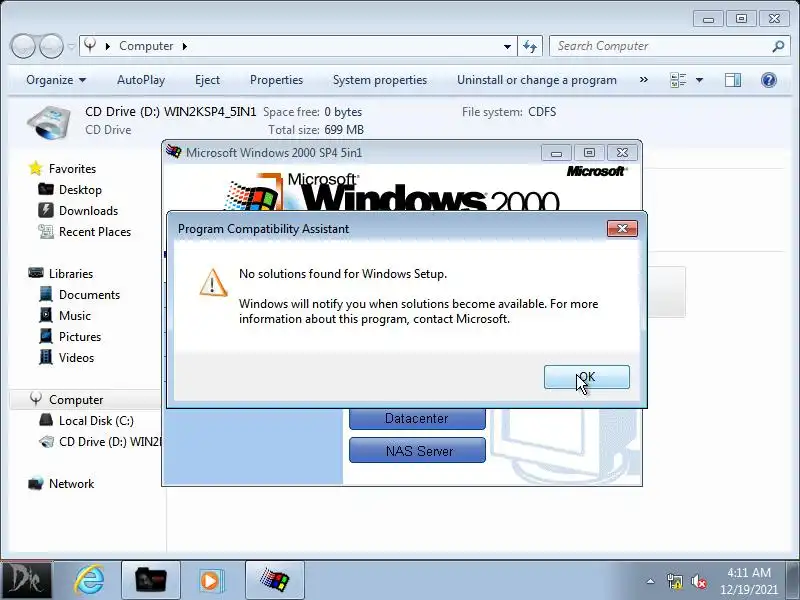Click the Microsoft logo in setup window

click(x=596, y=171)
